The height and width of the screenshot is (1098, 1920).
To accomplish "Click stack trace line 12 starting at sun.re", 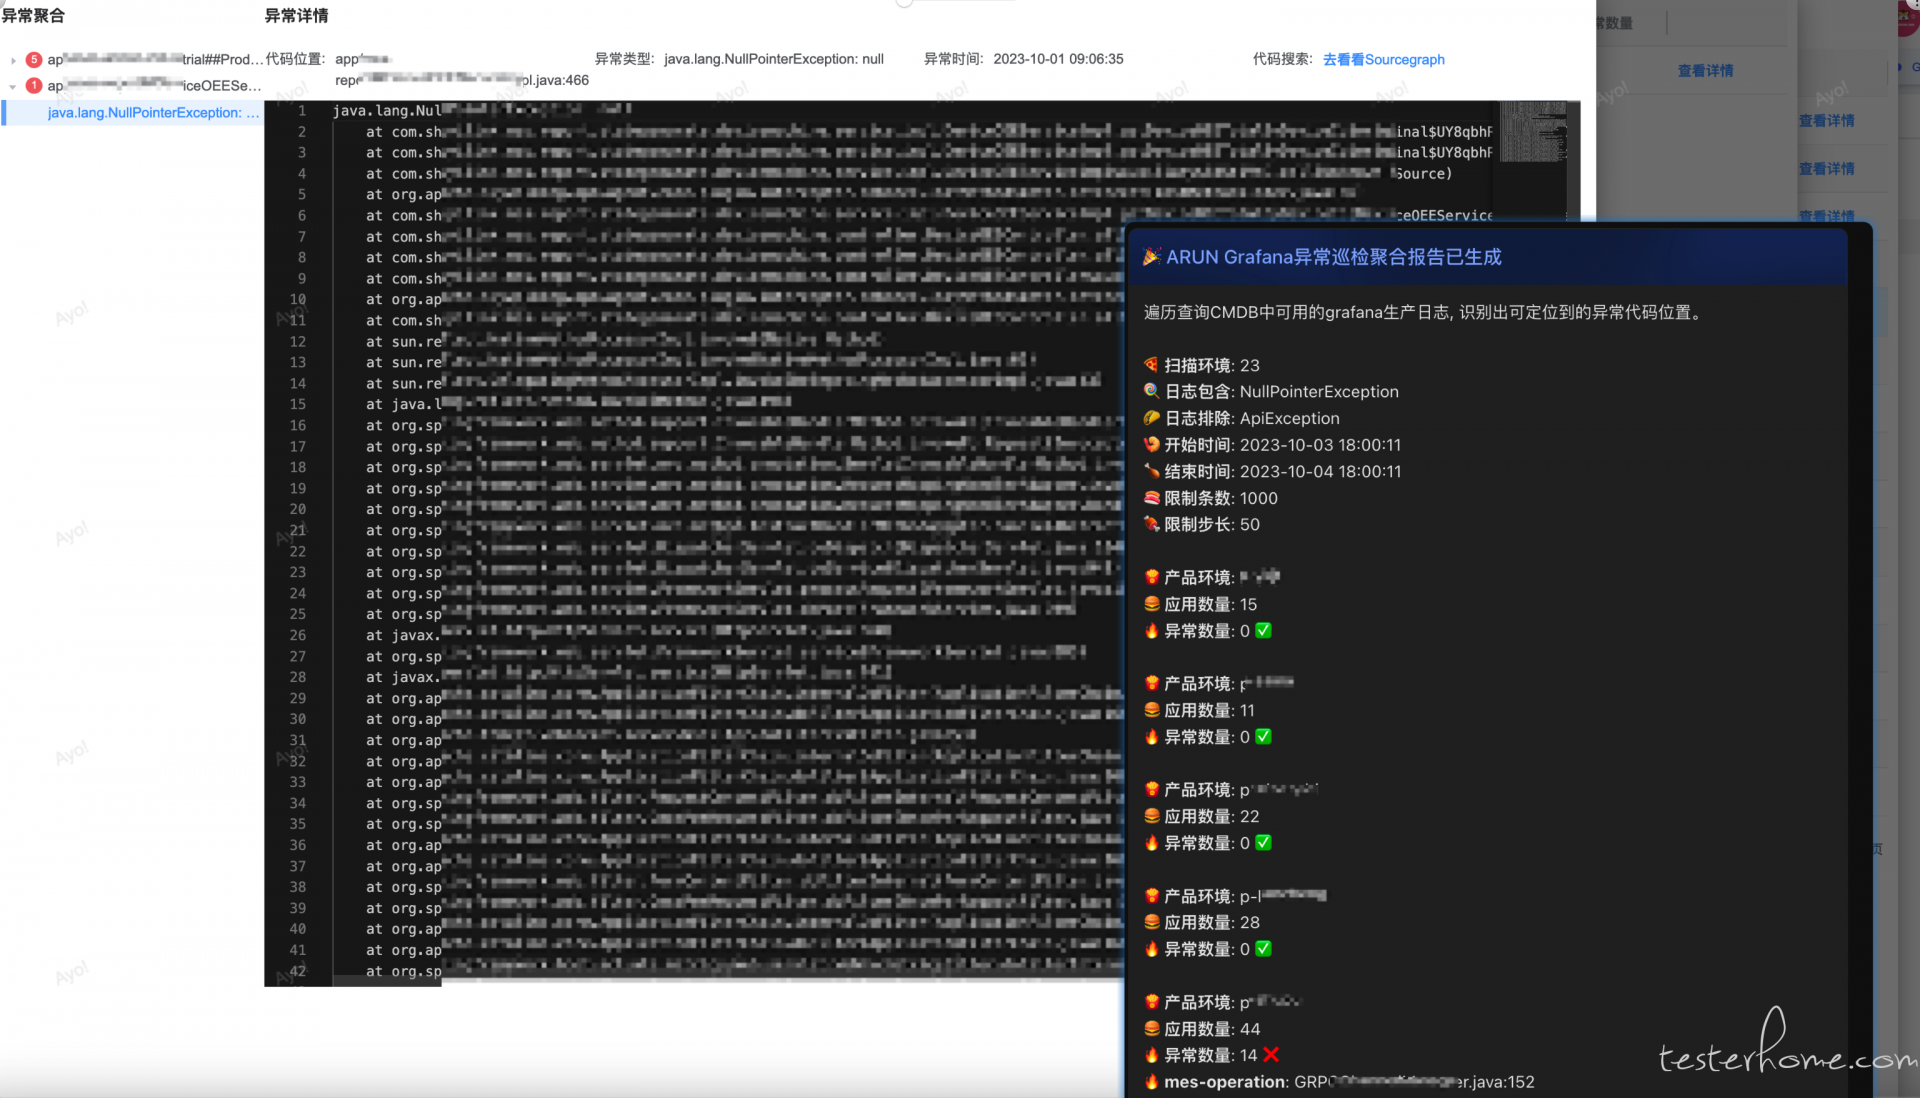I will click(624, 341).
